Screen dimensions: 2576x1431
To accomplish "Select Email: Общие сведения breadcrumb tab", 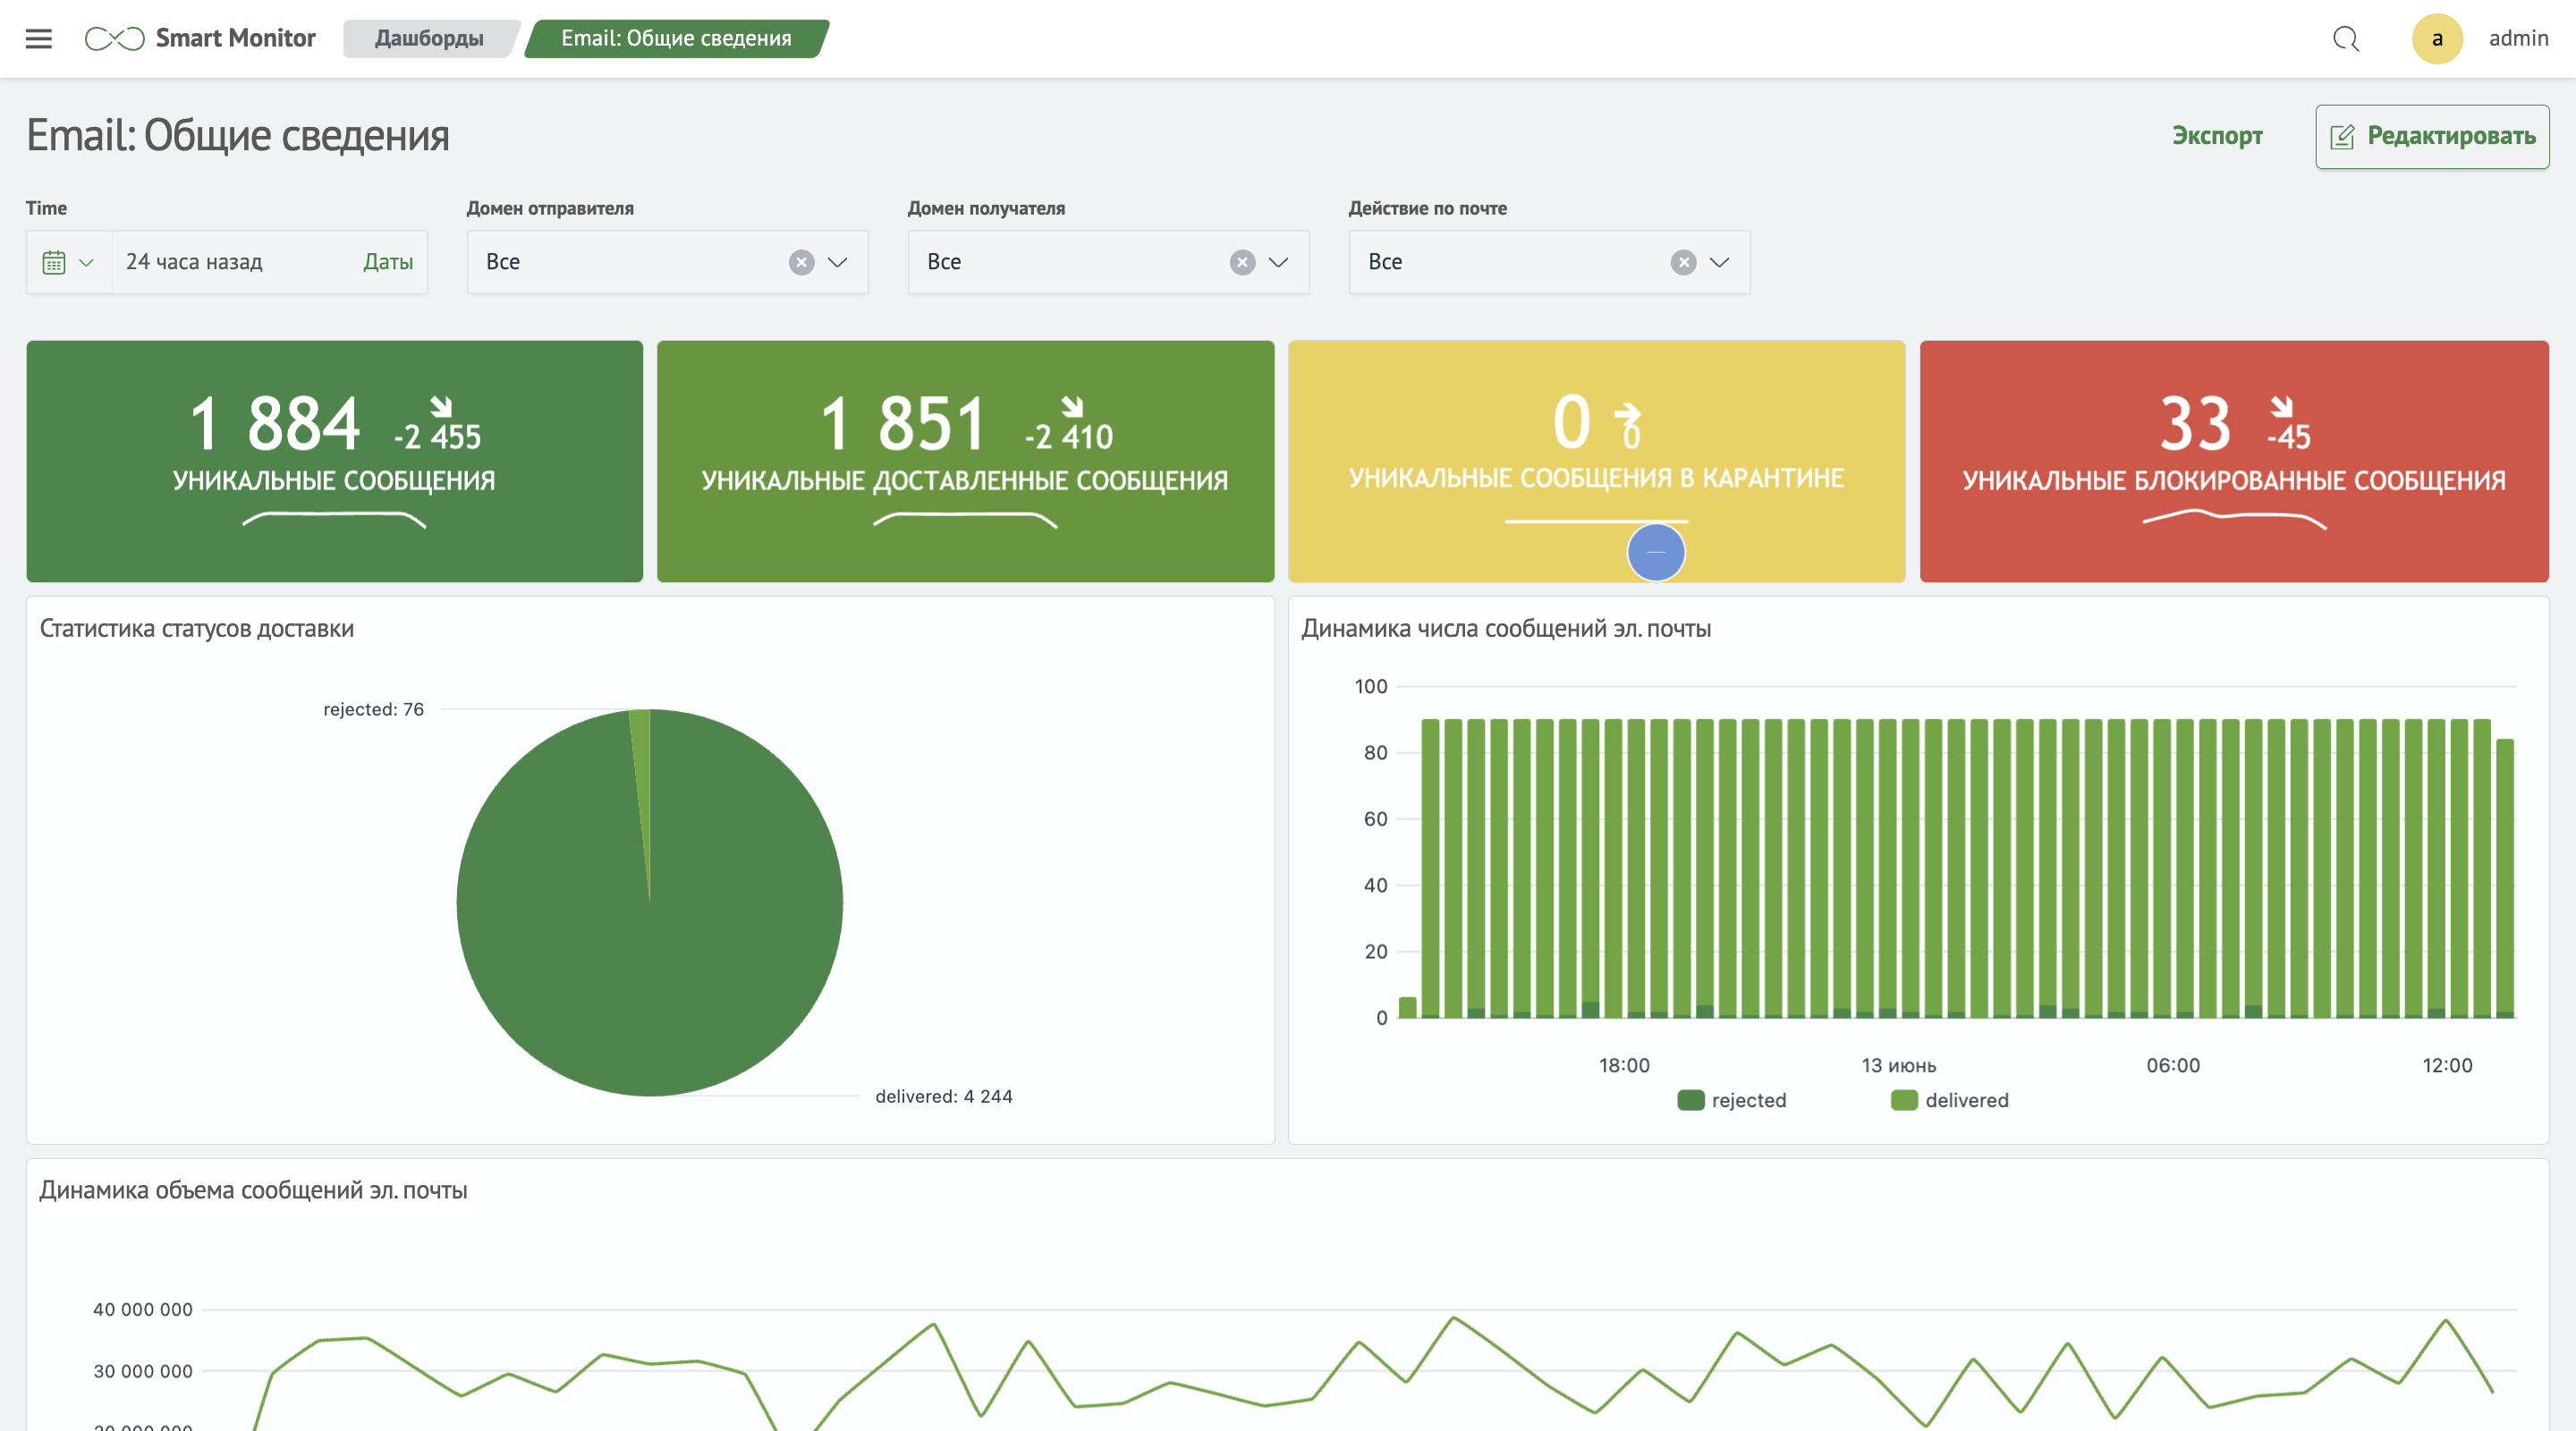I will 676,38.
